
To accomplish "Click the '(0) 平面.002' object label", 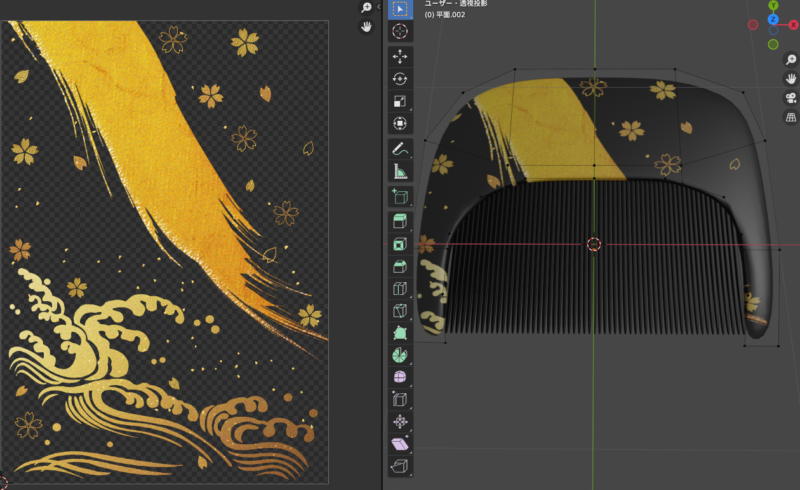I will (445, 15).
